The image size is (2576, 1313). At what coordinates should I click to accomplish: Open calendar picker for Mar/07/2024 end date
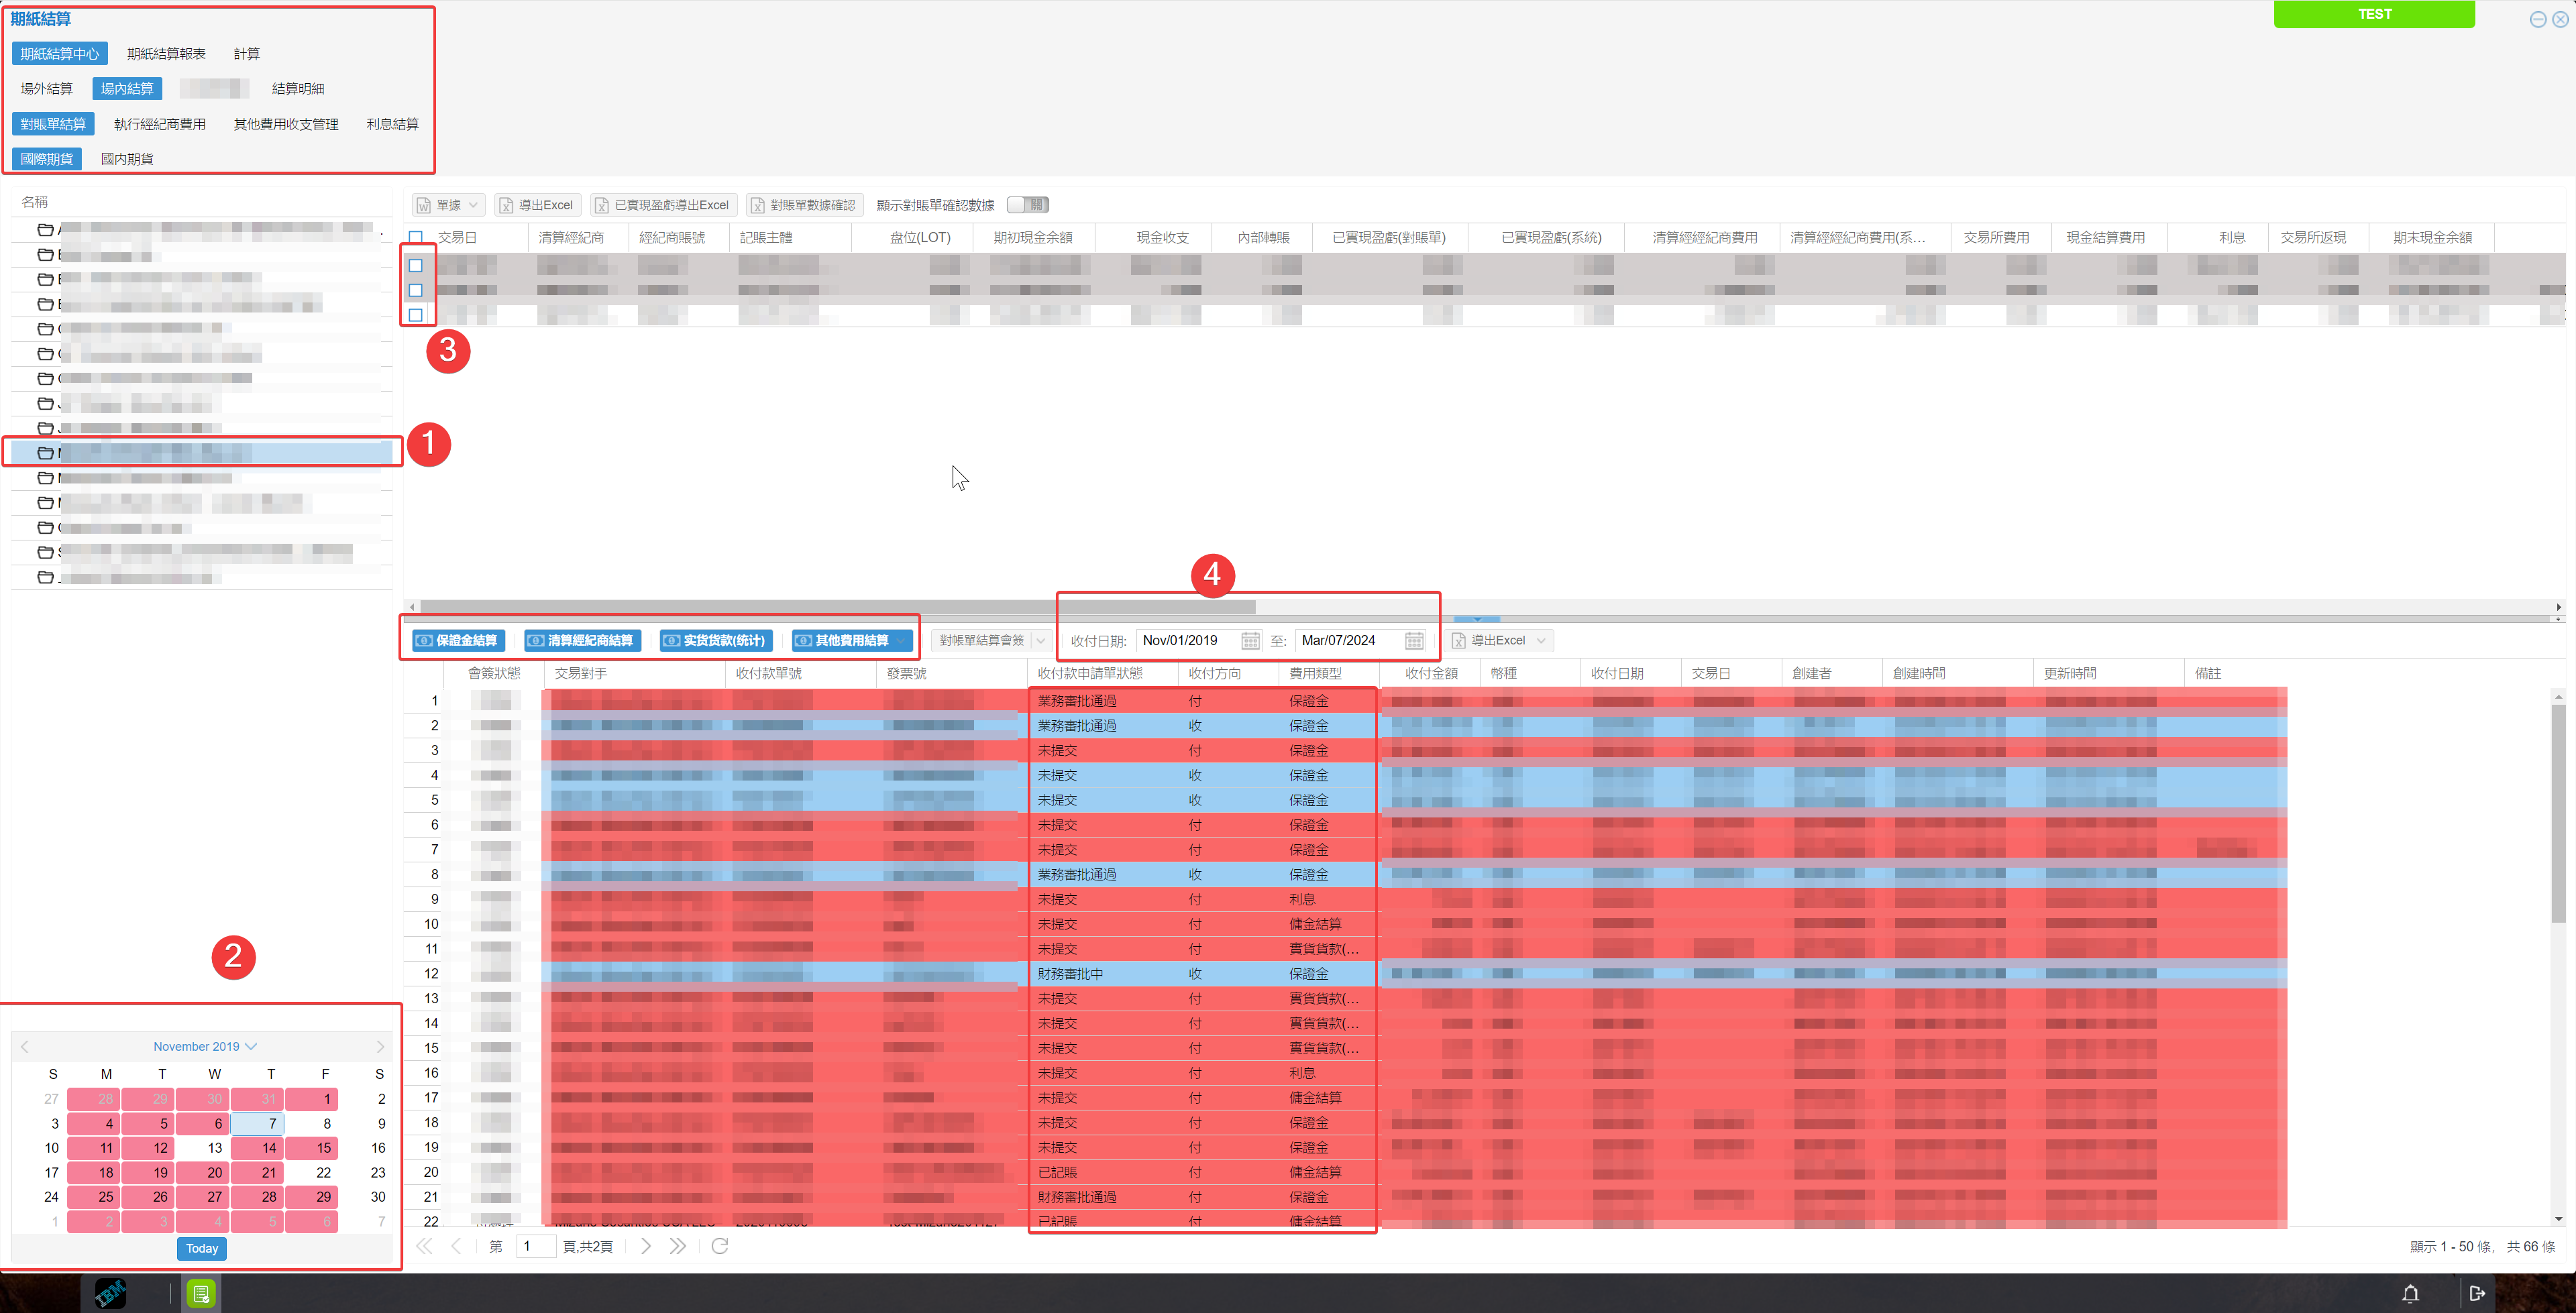pyautogui.click(x=1413, y=640)
